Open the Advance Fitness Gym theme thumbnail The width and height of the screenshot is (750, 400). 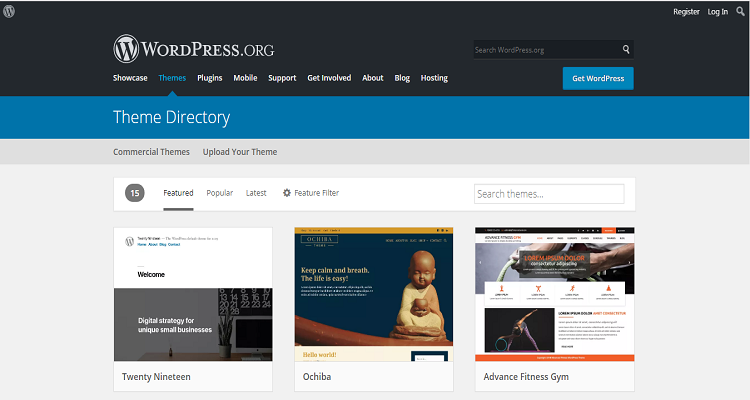555,294
